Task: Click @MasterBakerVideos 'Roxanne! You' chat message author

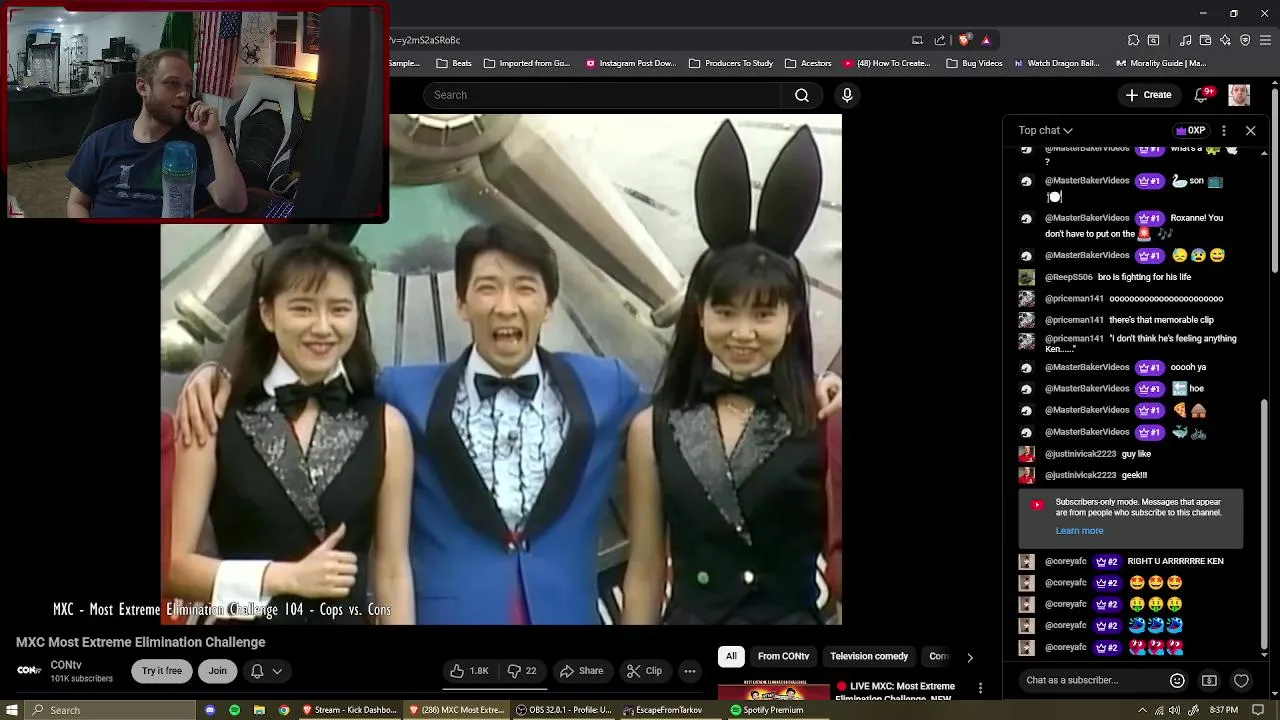Action: (x=1087, y=218)
